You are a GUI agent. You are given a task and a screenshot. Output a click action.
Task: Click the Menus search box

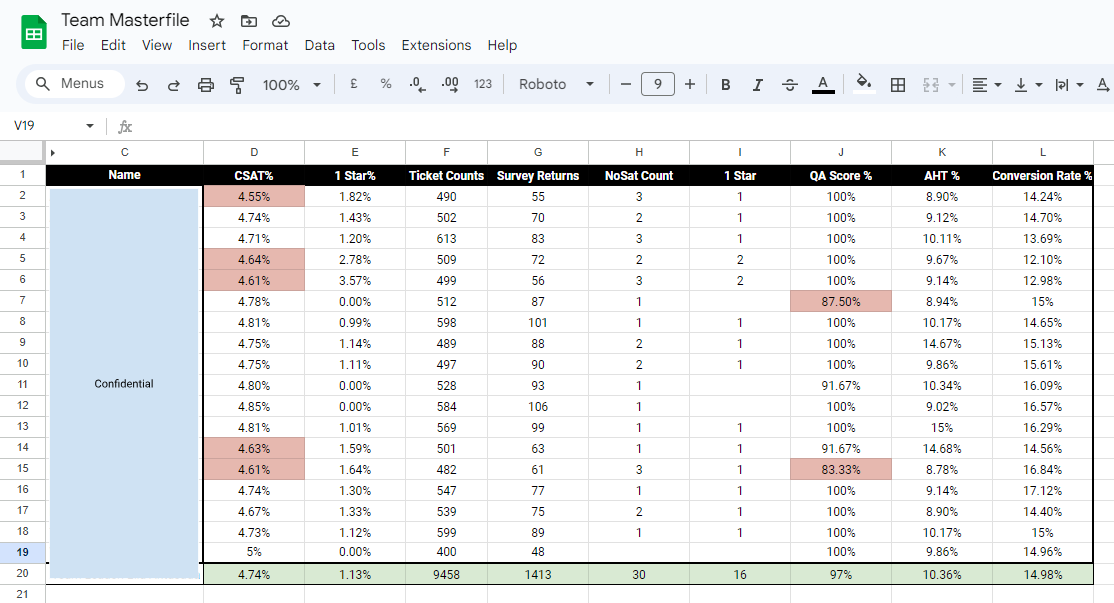tap(75, 84)
